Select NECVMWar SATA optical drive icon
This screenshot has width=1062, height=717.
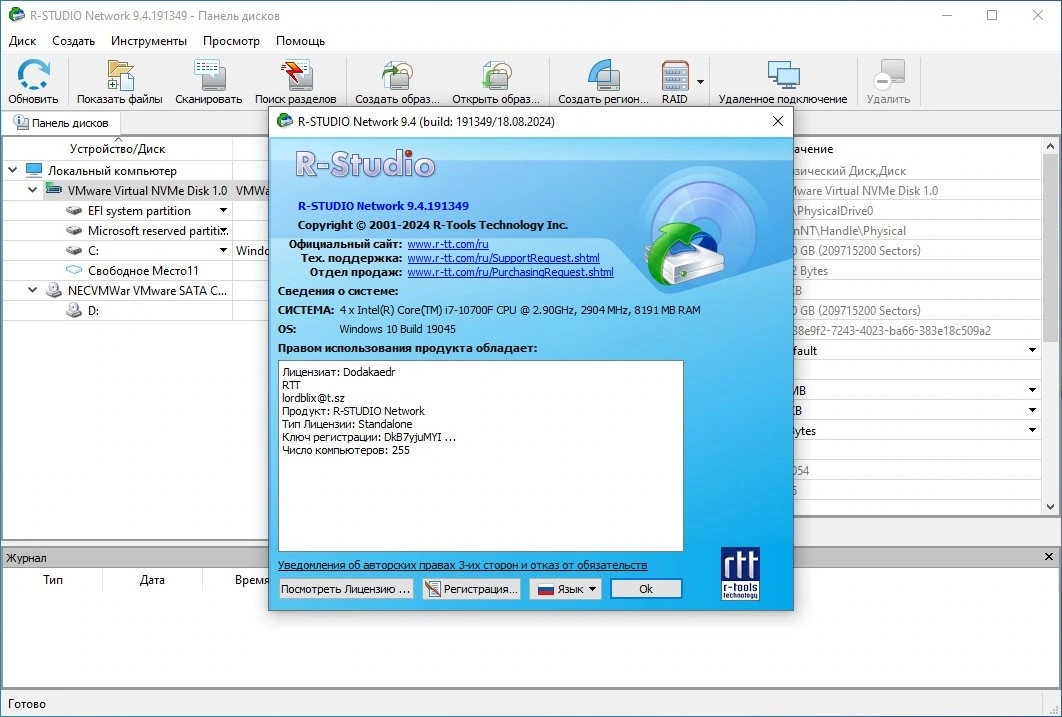[54, 290]
